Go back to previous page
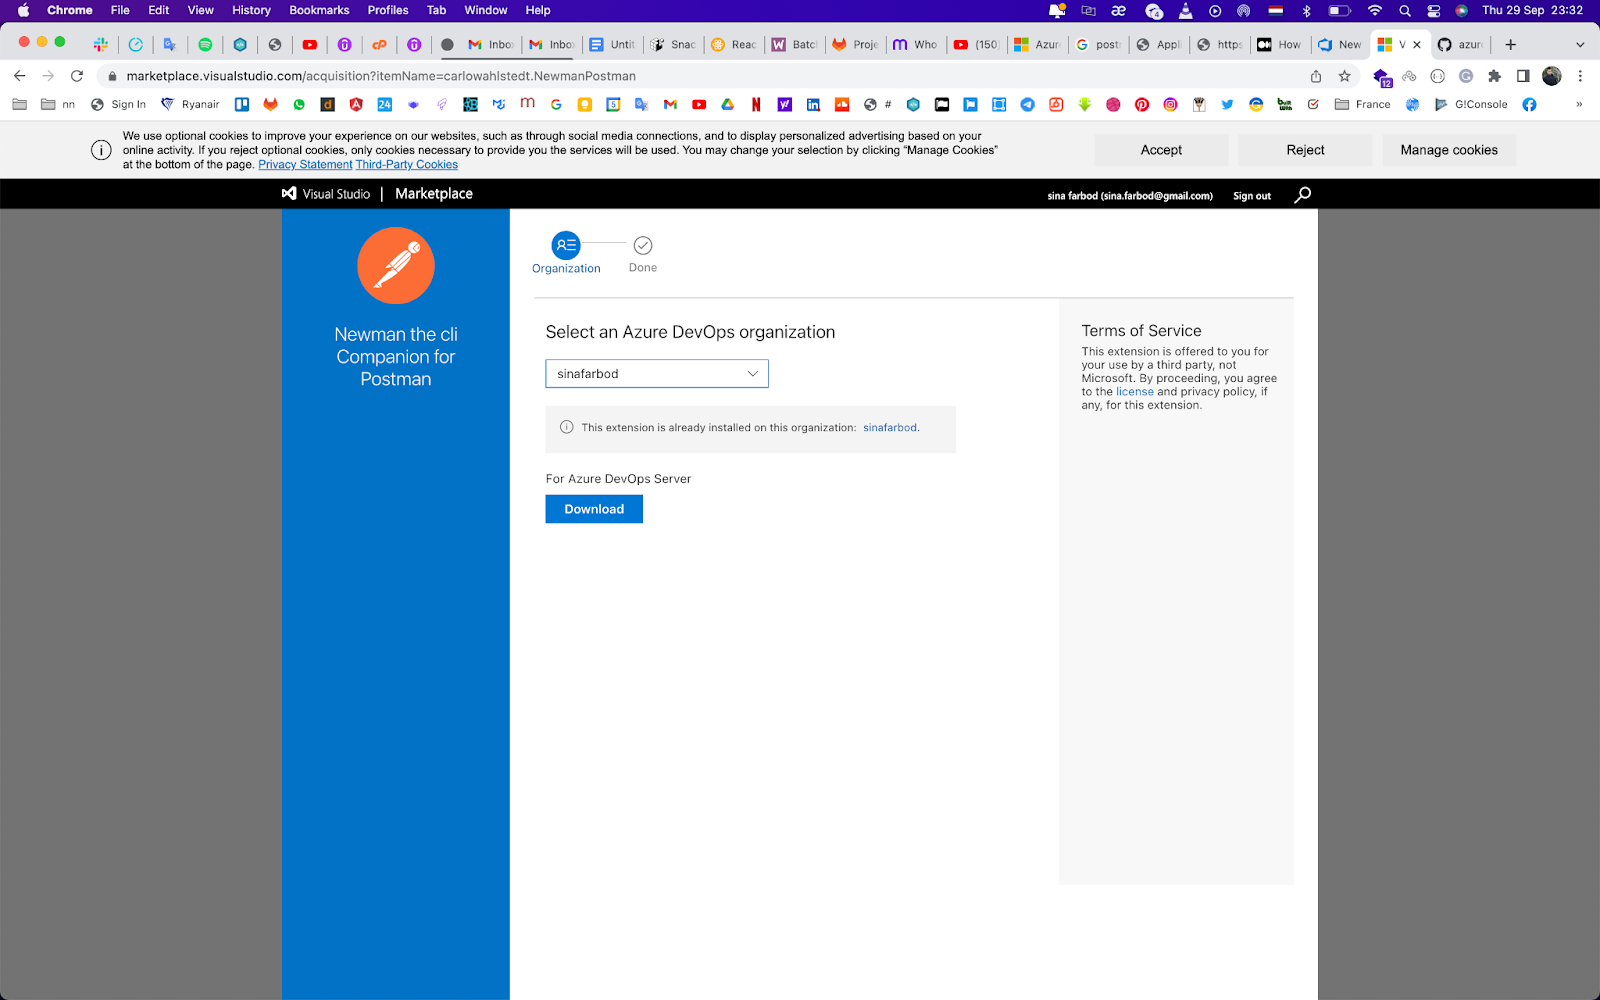1600x1000 pixels. click(20, 76)
